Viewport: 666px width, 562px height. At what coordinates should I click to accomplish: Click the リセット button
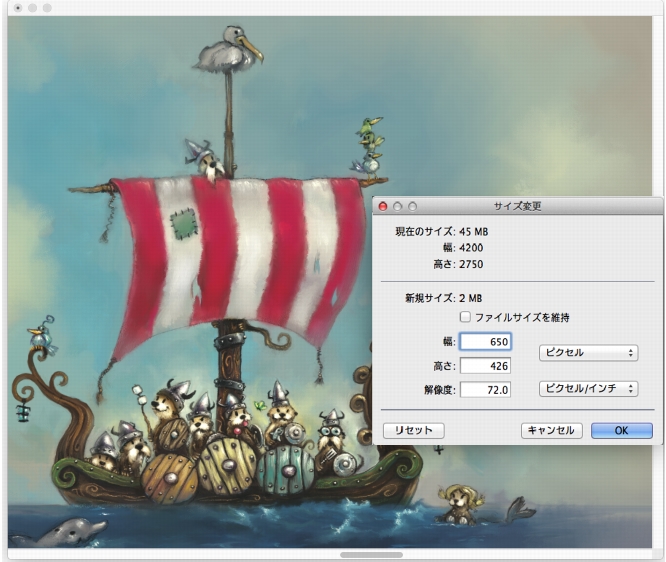coord(414,430)
